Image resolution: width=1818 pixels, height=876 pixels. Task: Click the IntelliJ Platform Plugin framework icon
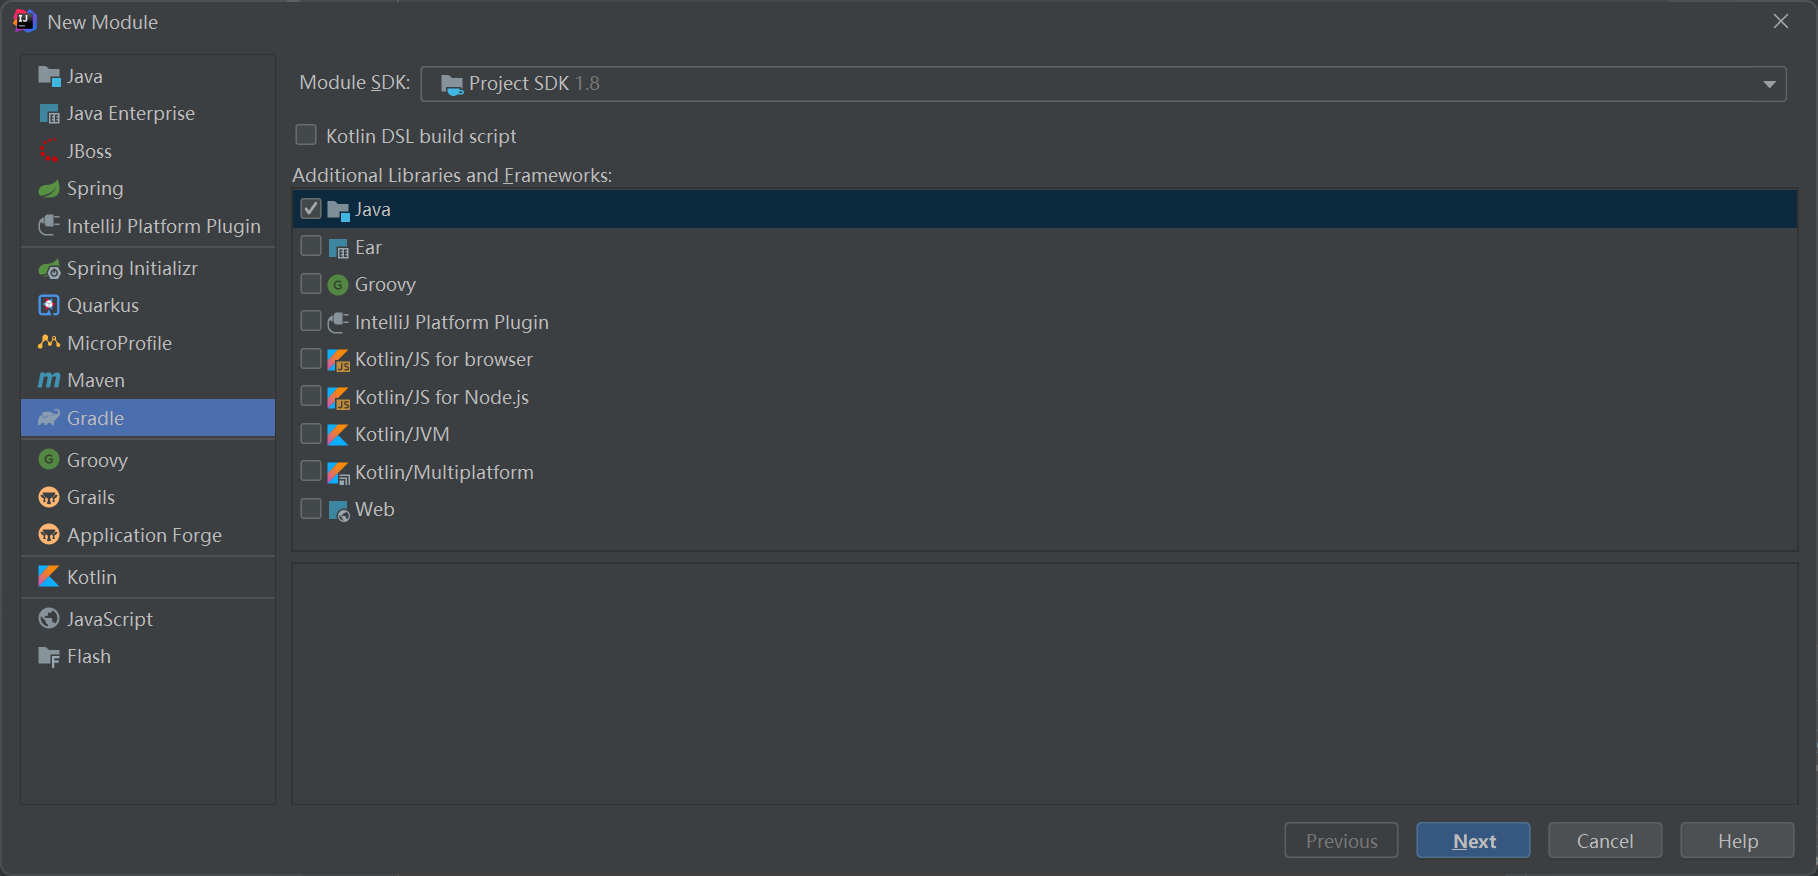pos(339,322)
